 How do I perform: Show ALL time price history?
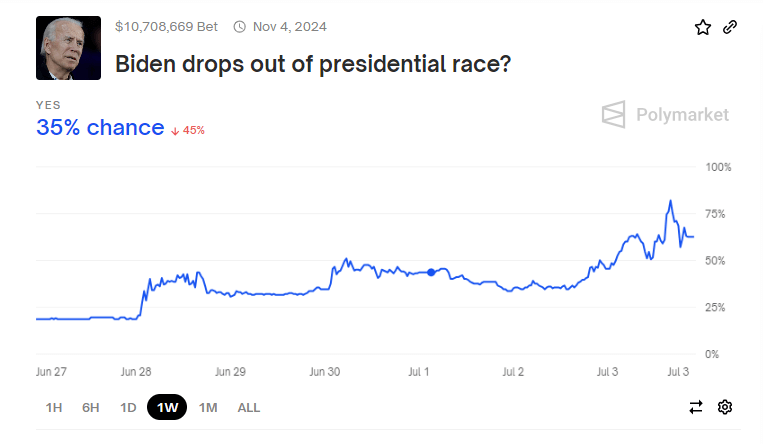(249, 407)
